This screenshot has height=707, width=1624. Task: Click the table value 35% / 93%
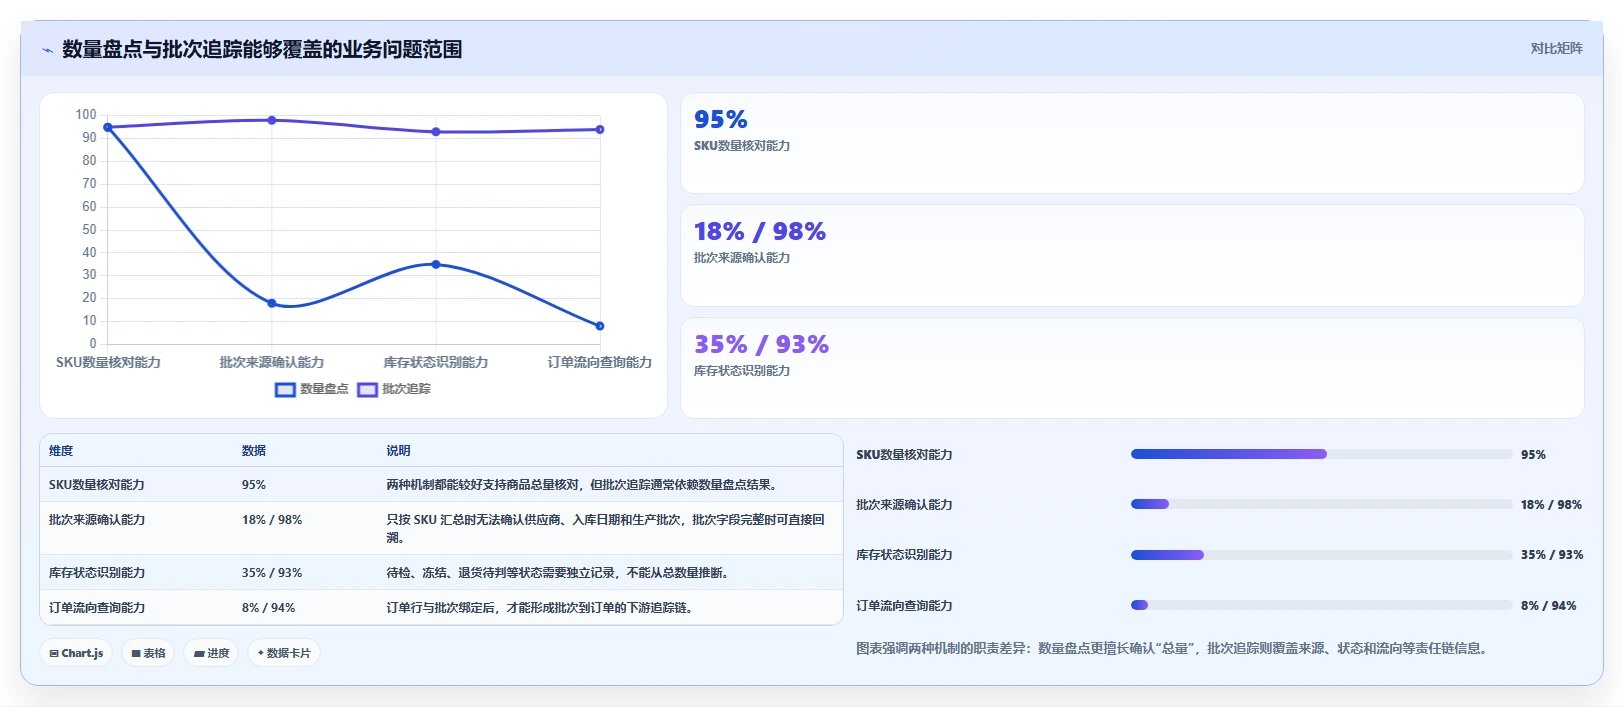coord(272,573)
